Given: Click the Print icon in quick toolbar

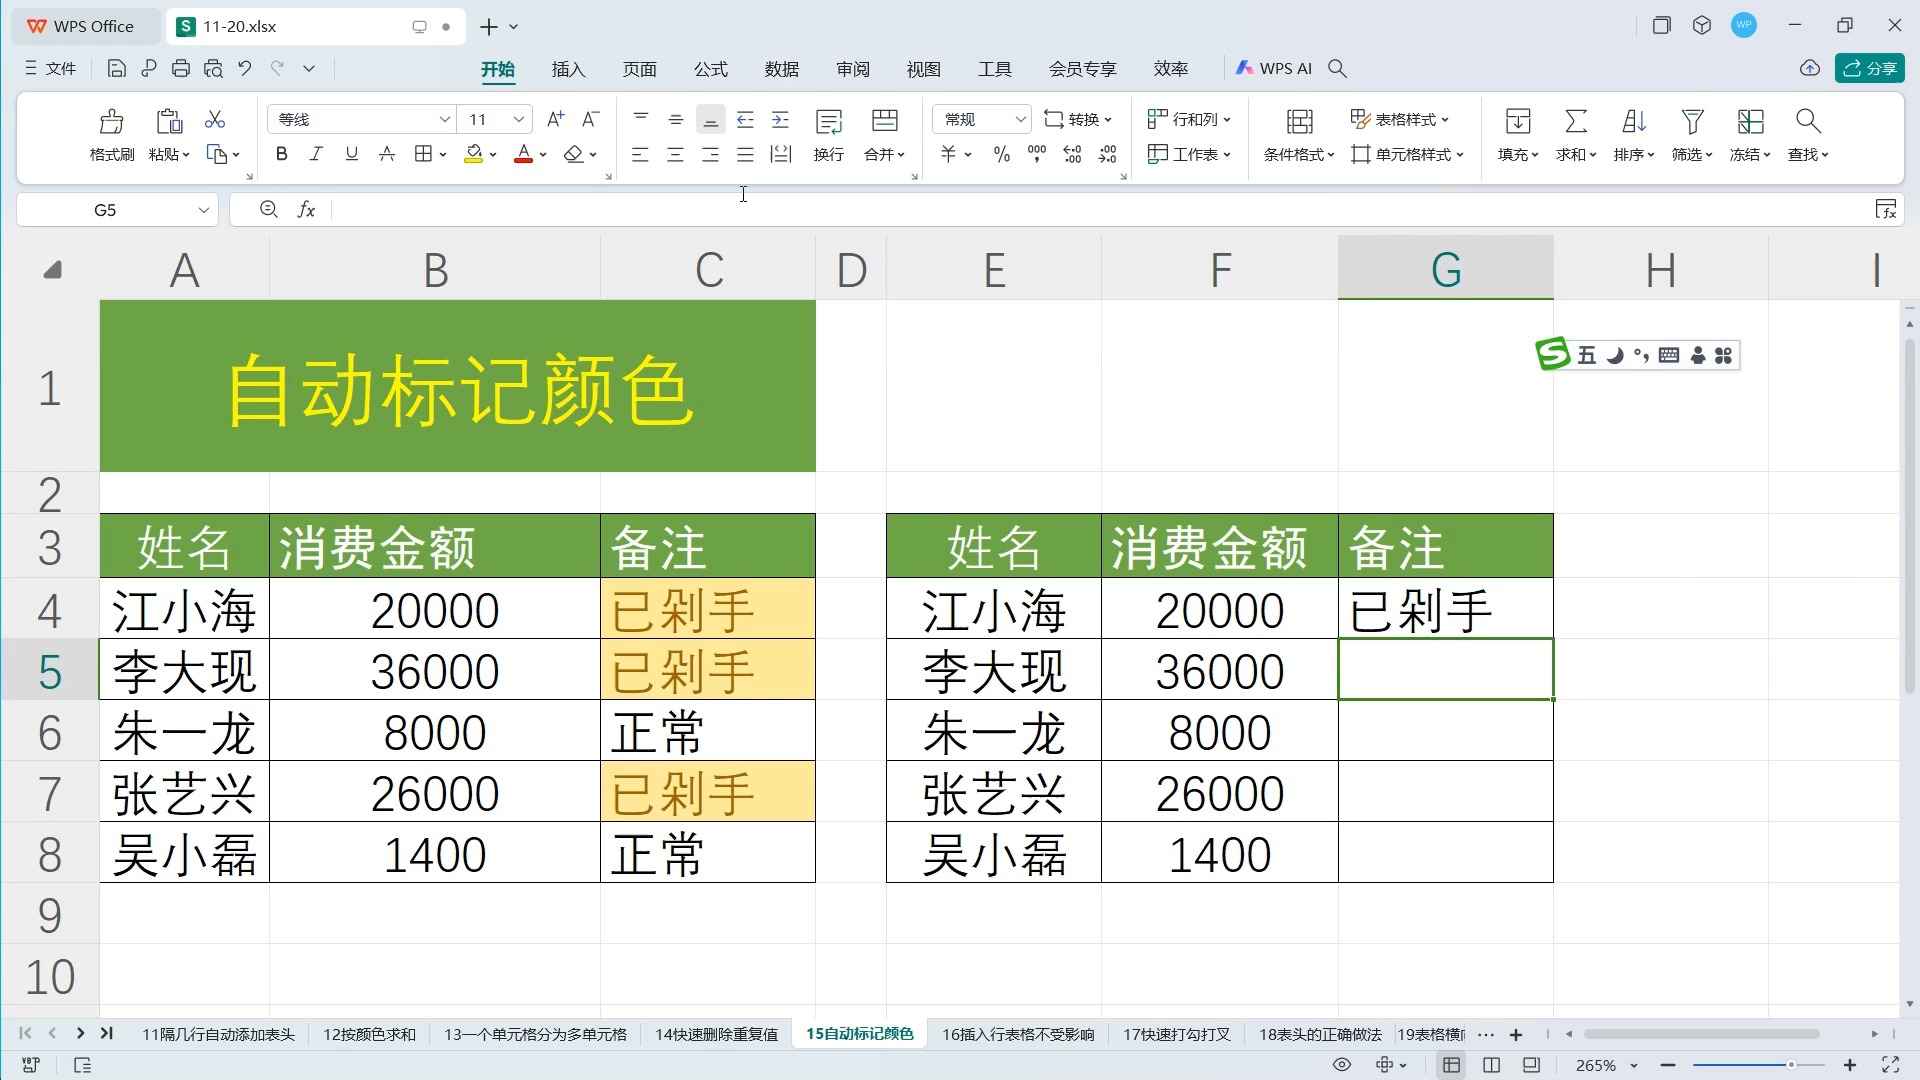Looking at the screenshot, I should coord(181,69).
